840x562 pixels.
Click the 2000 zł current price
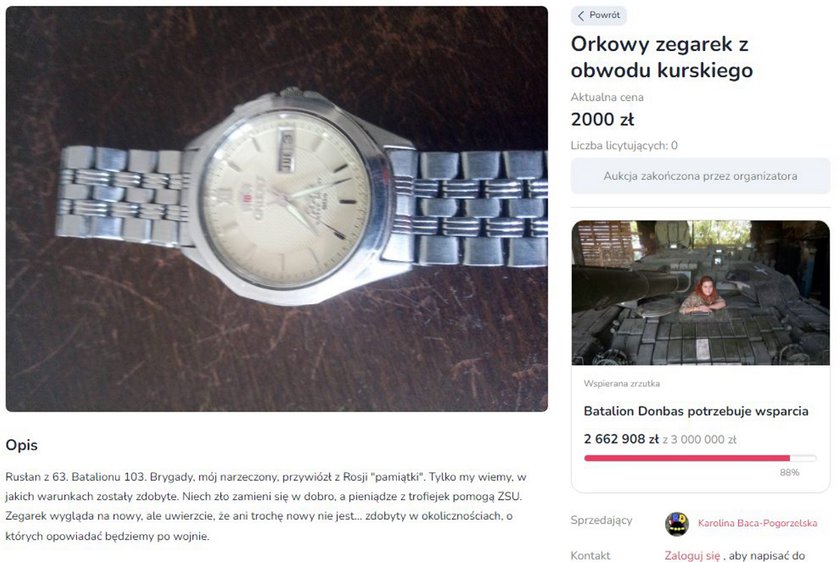[602, 119]
